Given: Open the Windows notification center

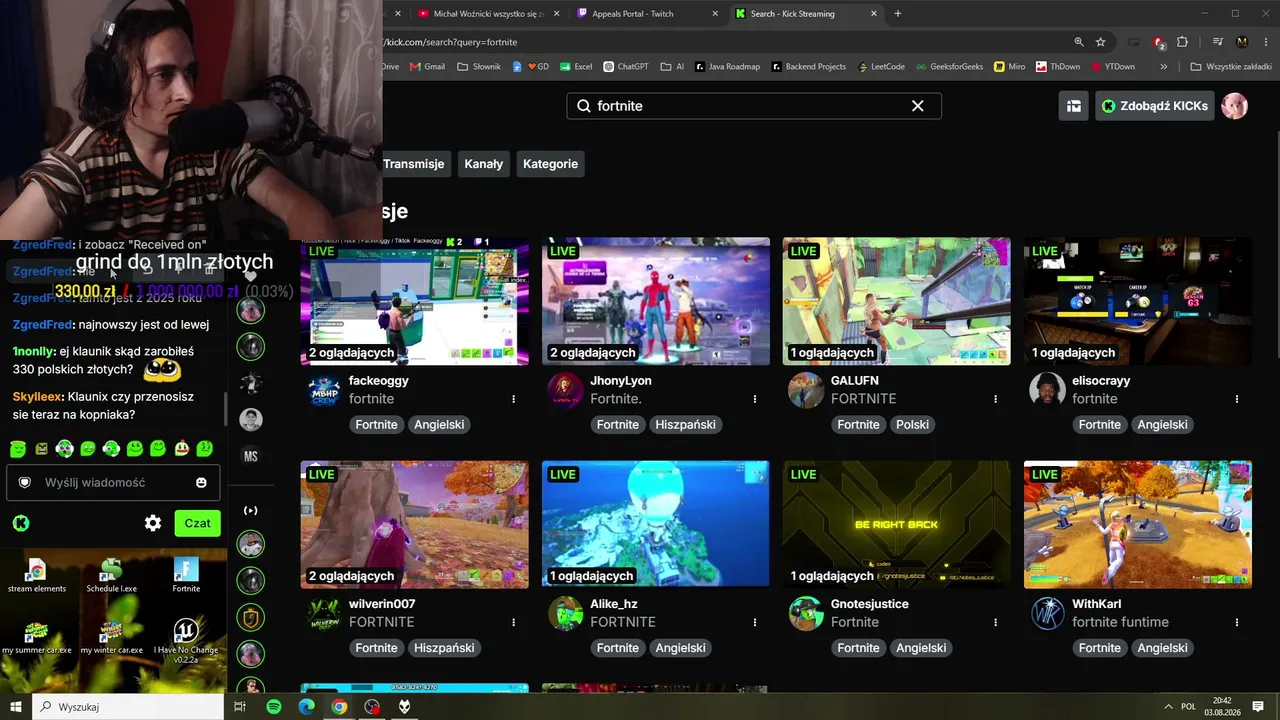Looking at the screenshot, I should point(1258,707).
